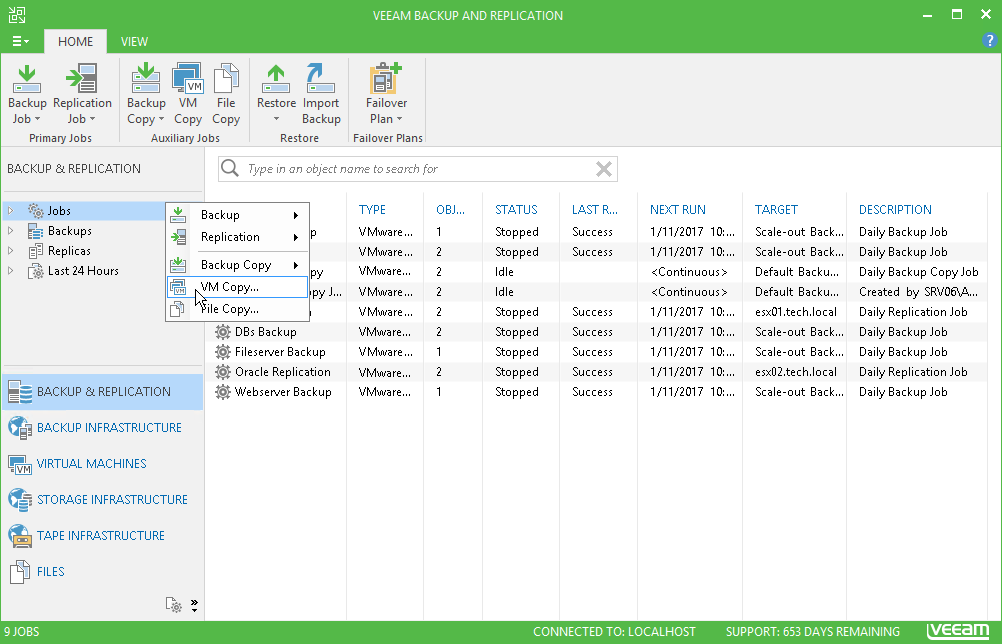Sort by the TYPE column header

(372, 210)
